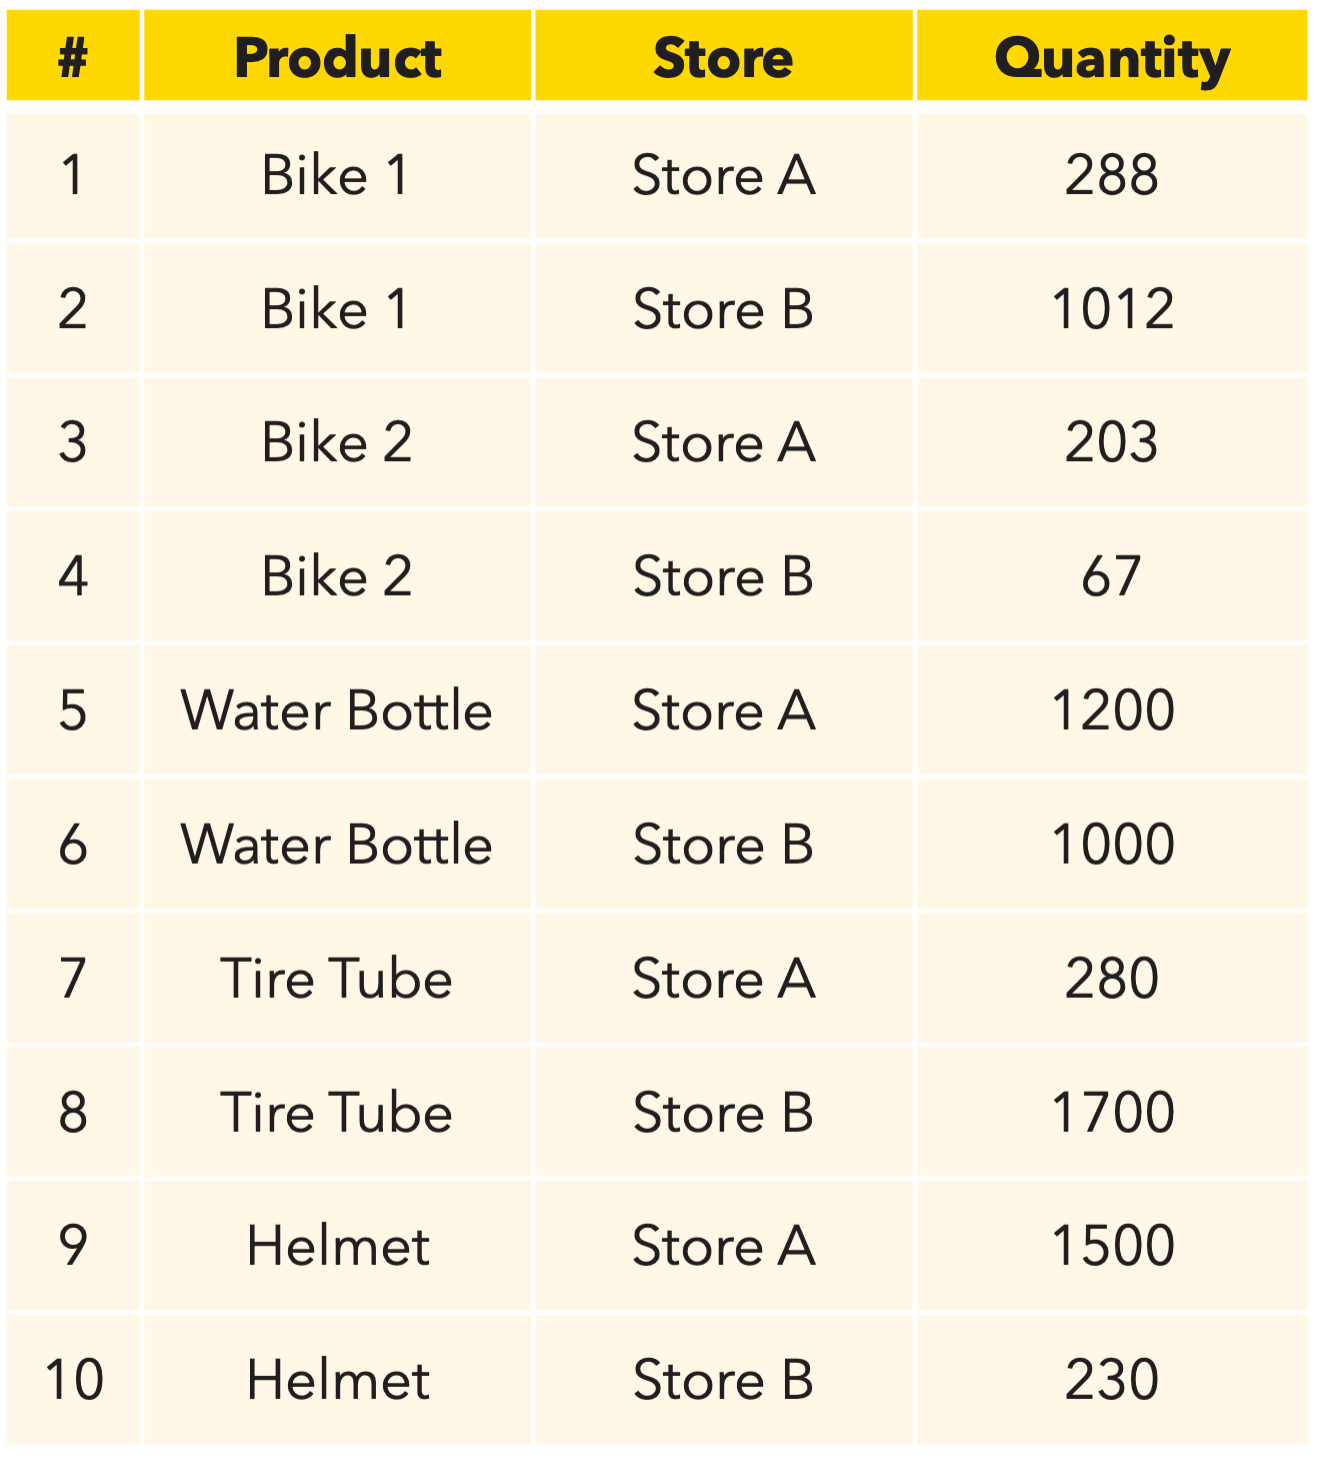This screenshot has width=1320, height=1457.
Task: Click Store B in row 10
Action: point(723,1380)
